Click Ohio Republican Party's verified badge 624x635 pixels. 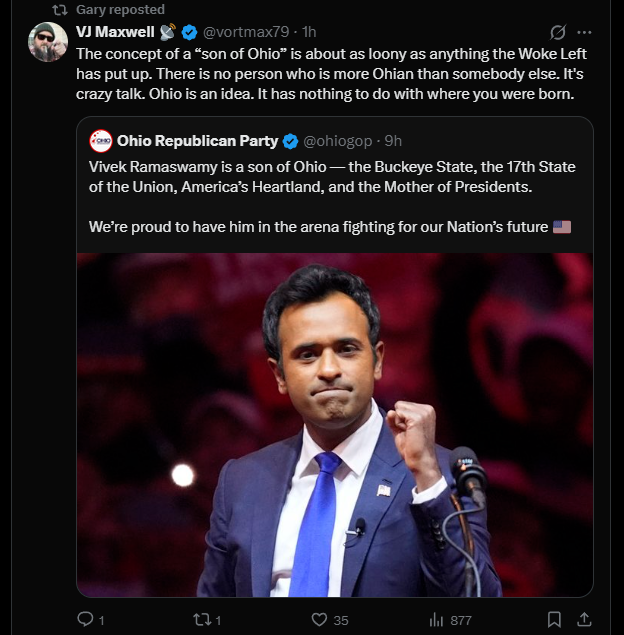(290, 140)
